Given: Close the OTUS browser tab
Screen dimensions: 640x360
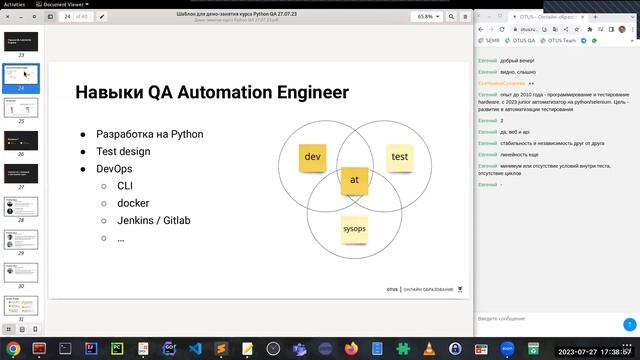Looking at the screenshot, I should (x=582, y=17).
